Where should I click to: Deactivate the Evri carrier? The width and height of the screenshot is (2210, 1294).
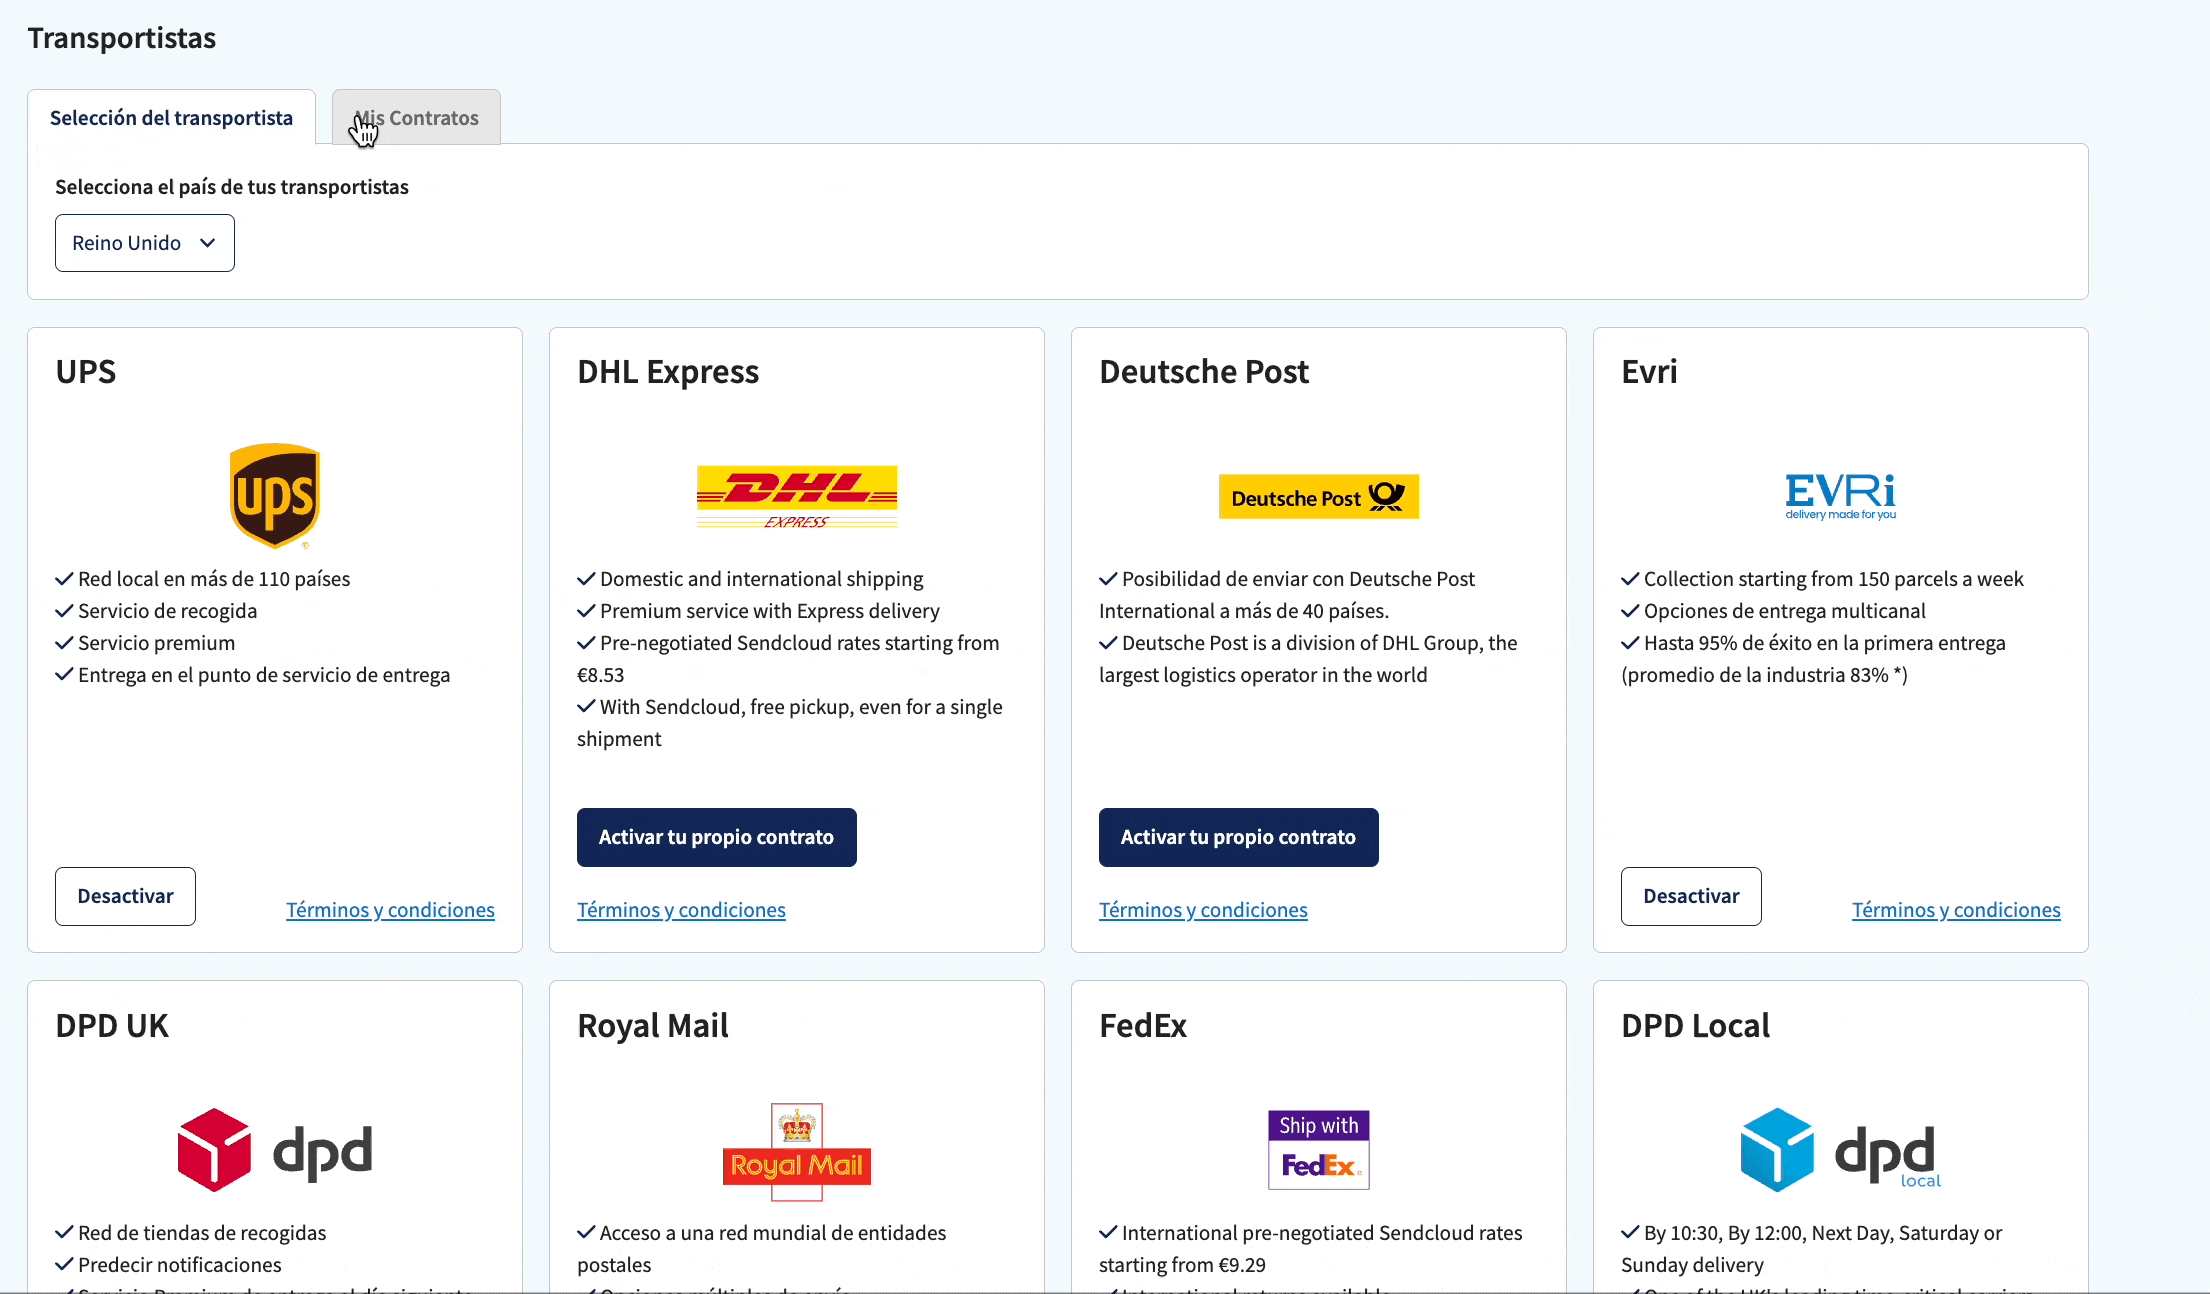[x=1691, y=896]
